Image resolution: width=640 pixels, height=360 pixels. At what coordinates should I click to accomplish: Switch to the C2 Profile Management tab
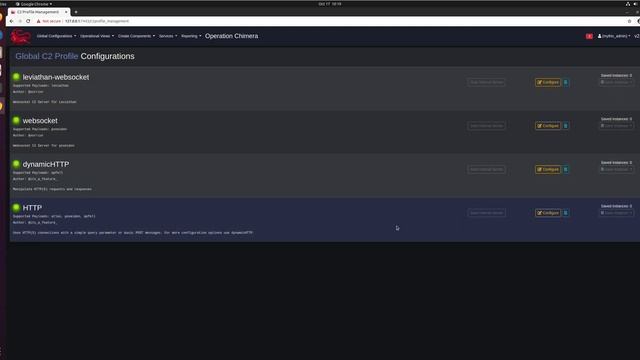38,12
